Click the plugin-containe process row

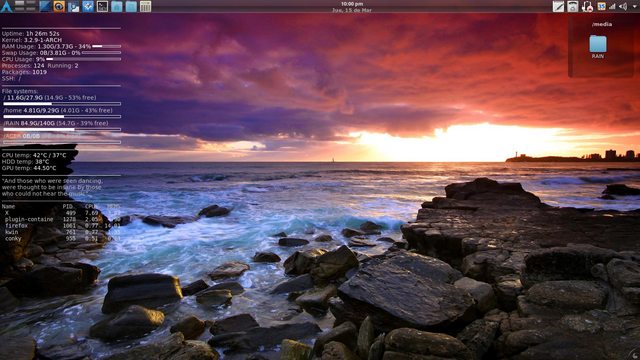pyautogui.click(x=61, y=219)
